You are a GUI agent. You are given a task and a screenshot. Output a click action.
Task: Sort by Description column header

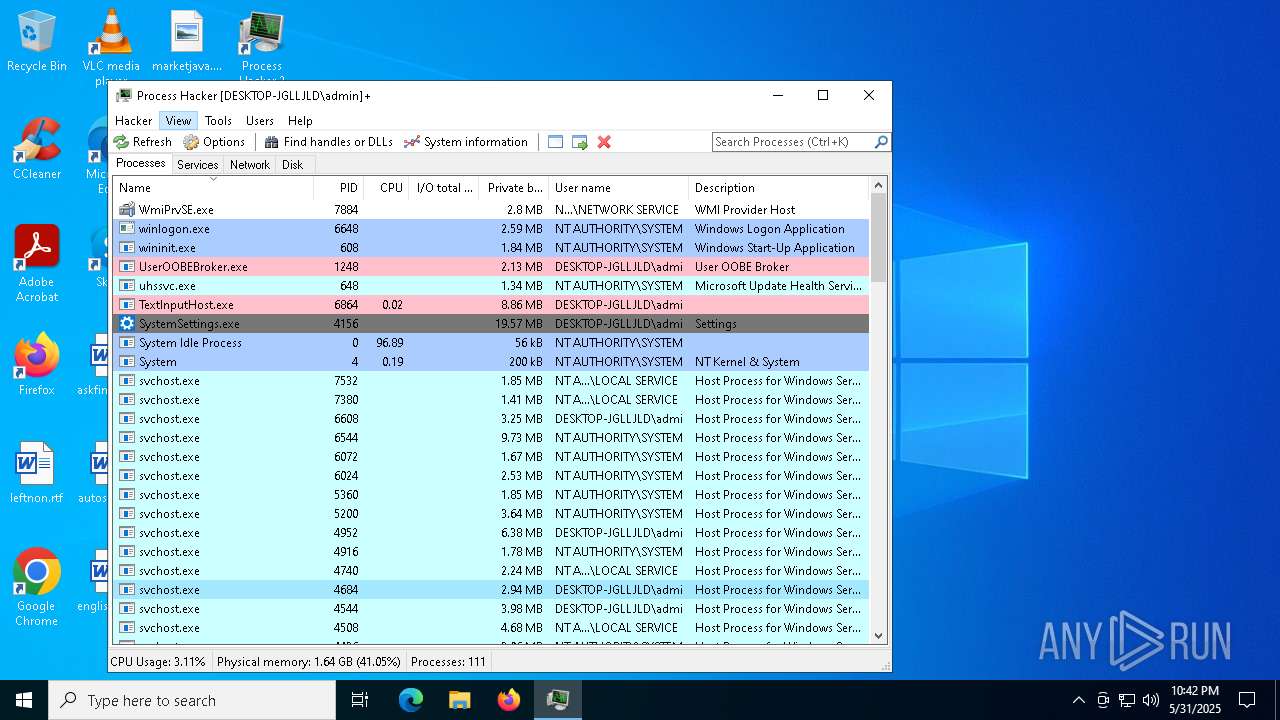(x=779, y=188)
